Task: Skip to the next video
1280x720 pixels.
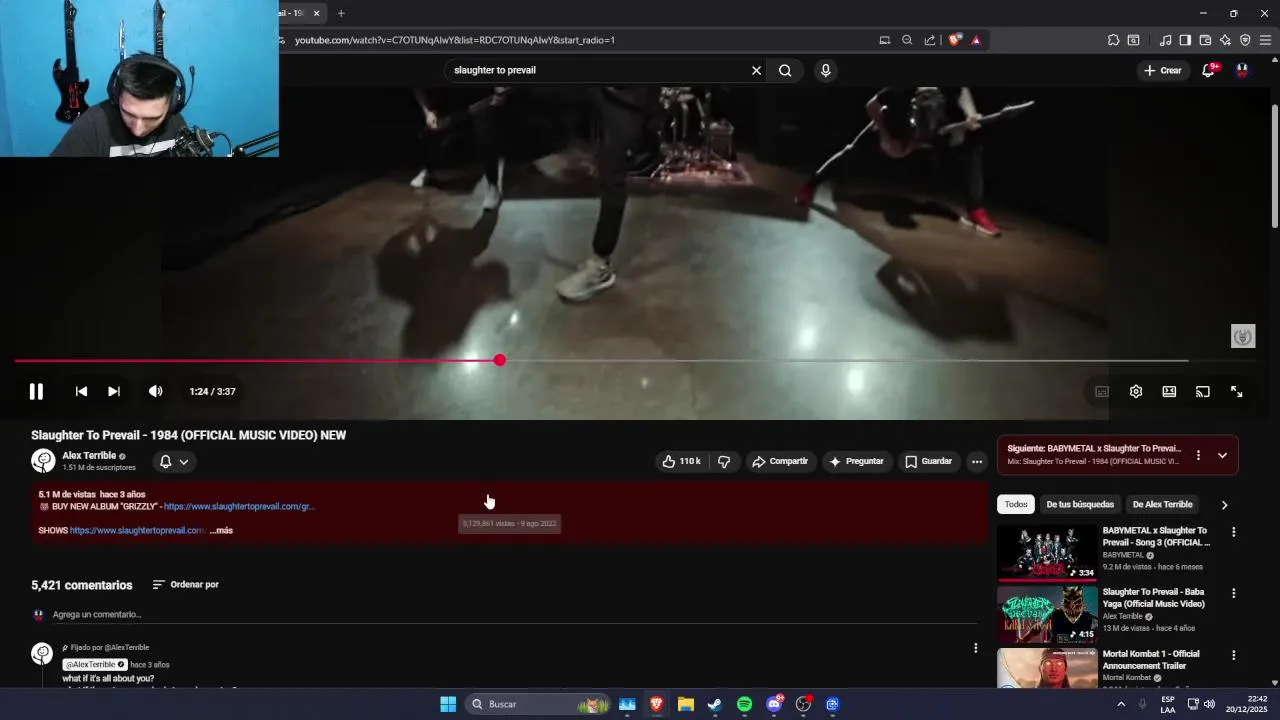Action: coord(114,392)
